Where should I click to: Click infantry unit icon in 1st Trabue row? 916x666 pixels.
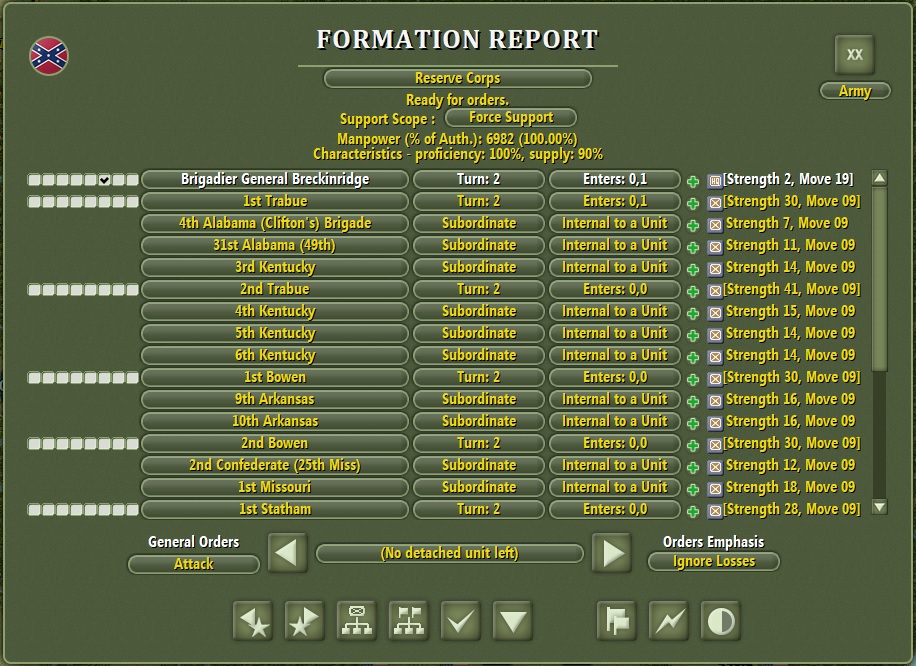(x=715, y=203)
